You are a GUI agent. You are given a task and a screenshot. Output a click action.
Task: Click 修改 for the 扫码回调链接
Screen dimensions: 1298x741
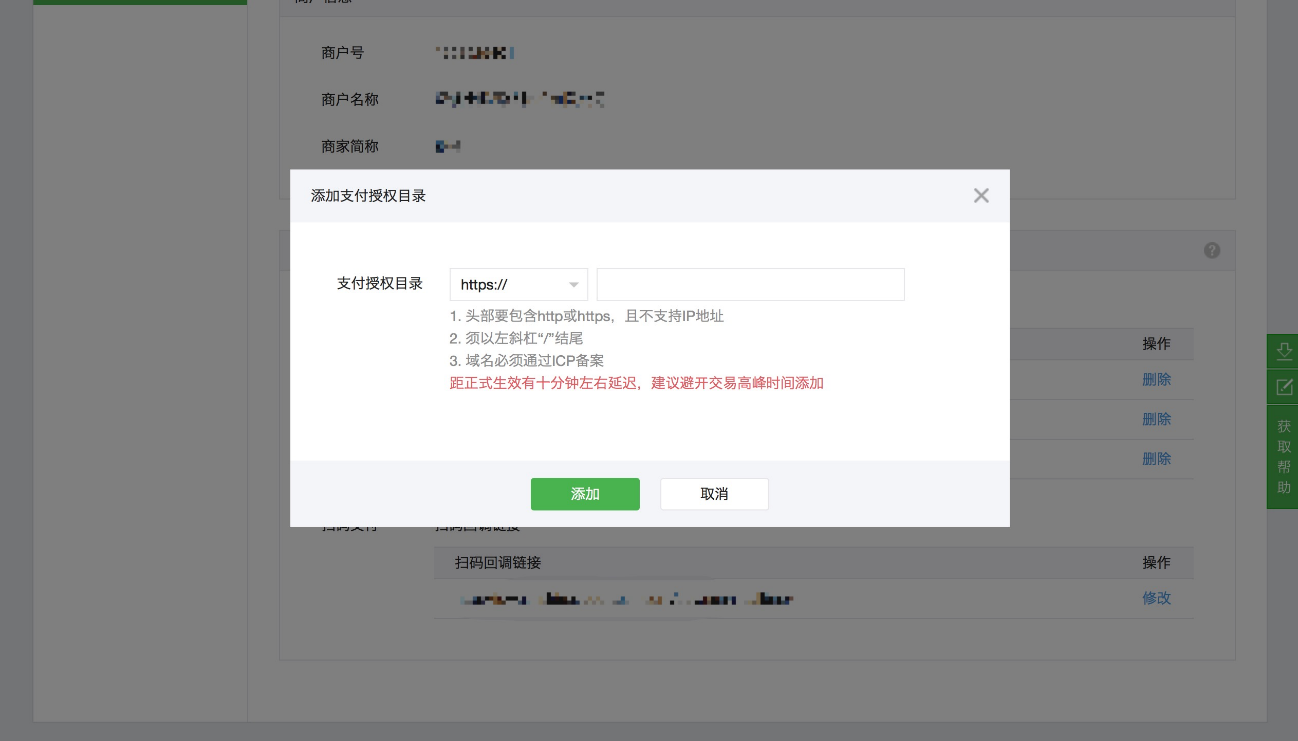tap(1157, 598)
